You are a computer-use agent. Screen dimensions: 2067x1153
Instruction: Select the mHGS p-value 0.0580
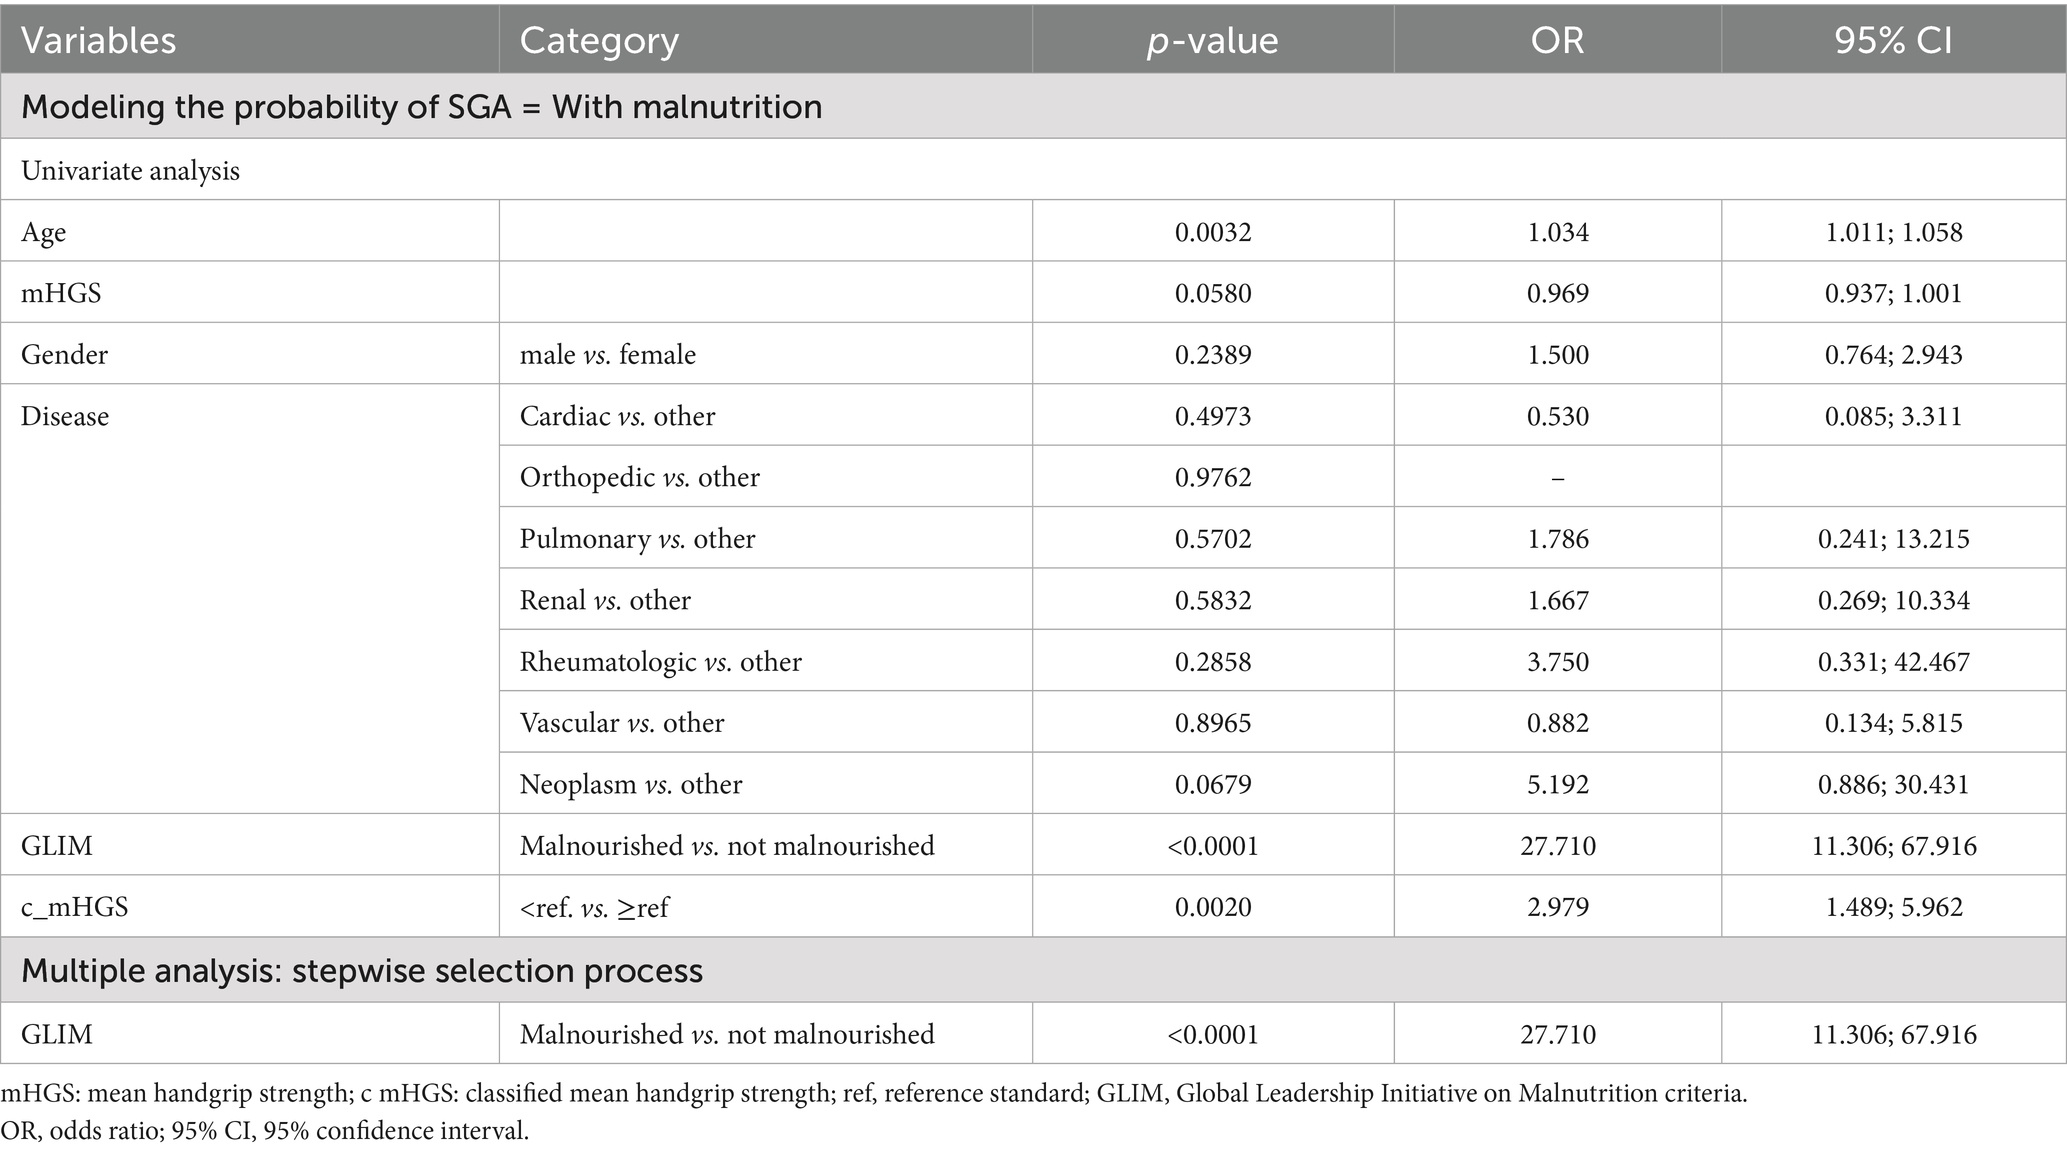tap(1213, 293)
